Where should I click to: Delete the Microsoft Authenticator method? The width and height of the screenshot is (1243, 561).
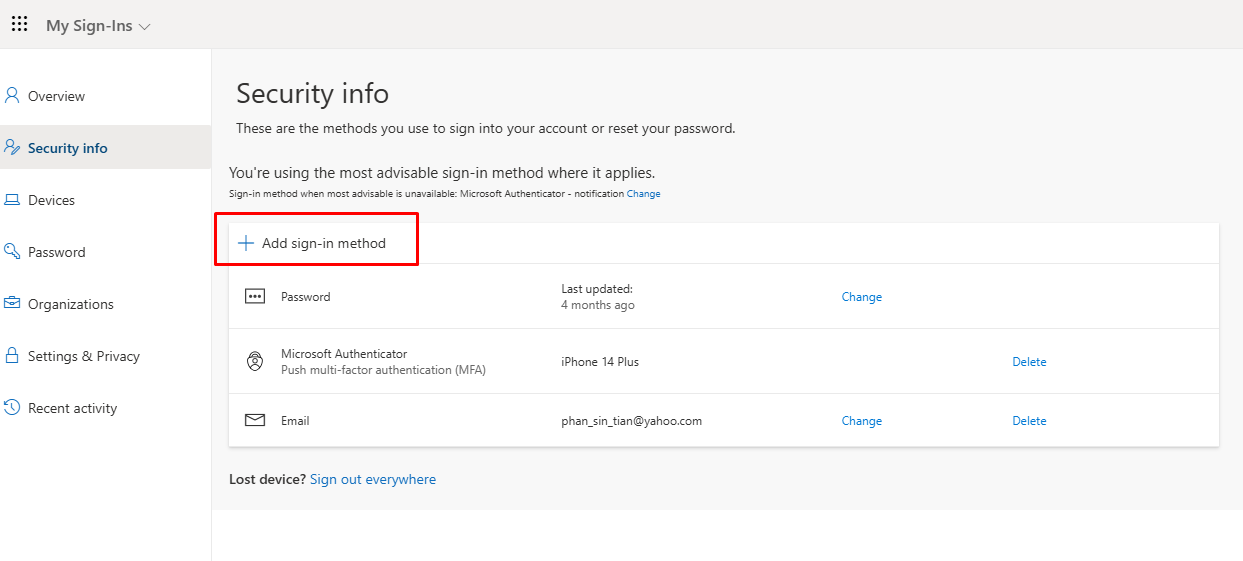(1029, 362)
